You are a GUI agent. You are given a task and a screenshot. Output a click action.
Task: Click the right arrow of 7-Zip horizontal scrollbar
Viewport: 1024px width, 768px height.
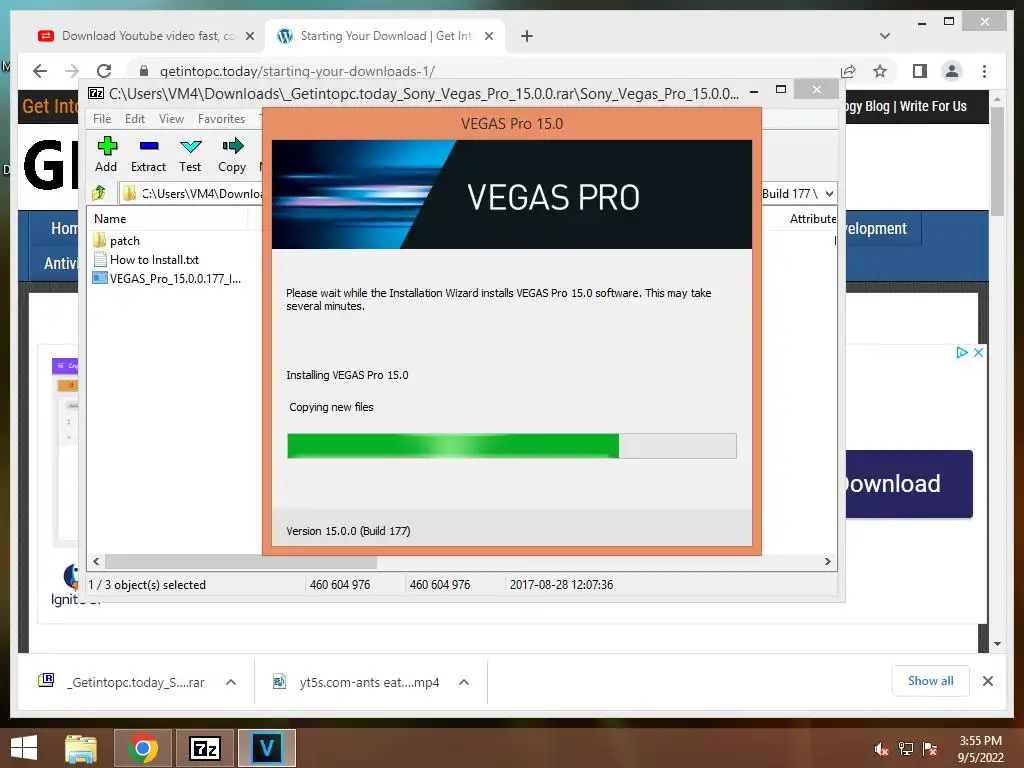(x=827, y=562)
